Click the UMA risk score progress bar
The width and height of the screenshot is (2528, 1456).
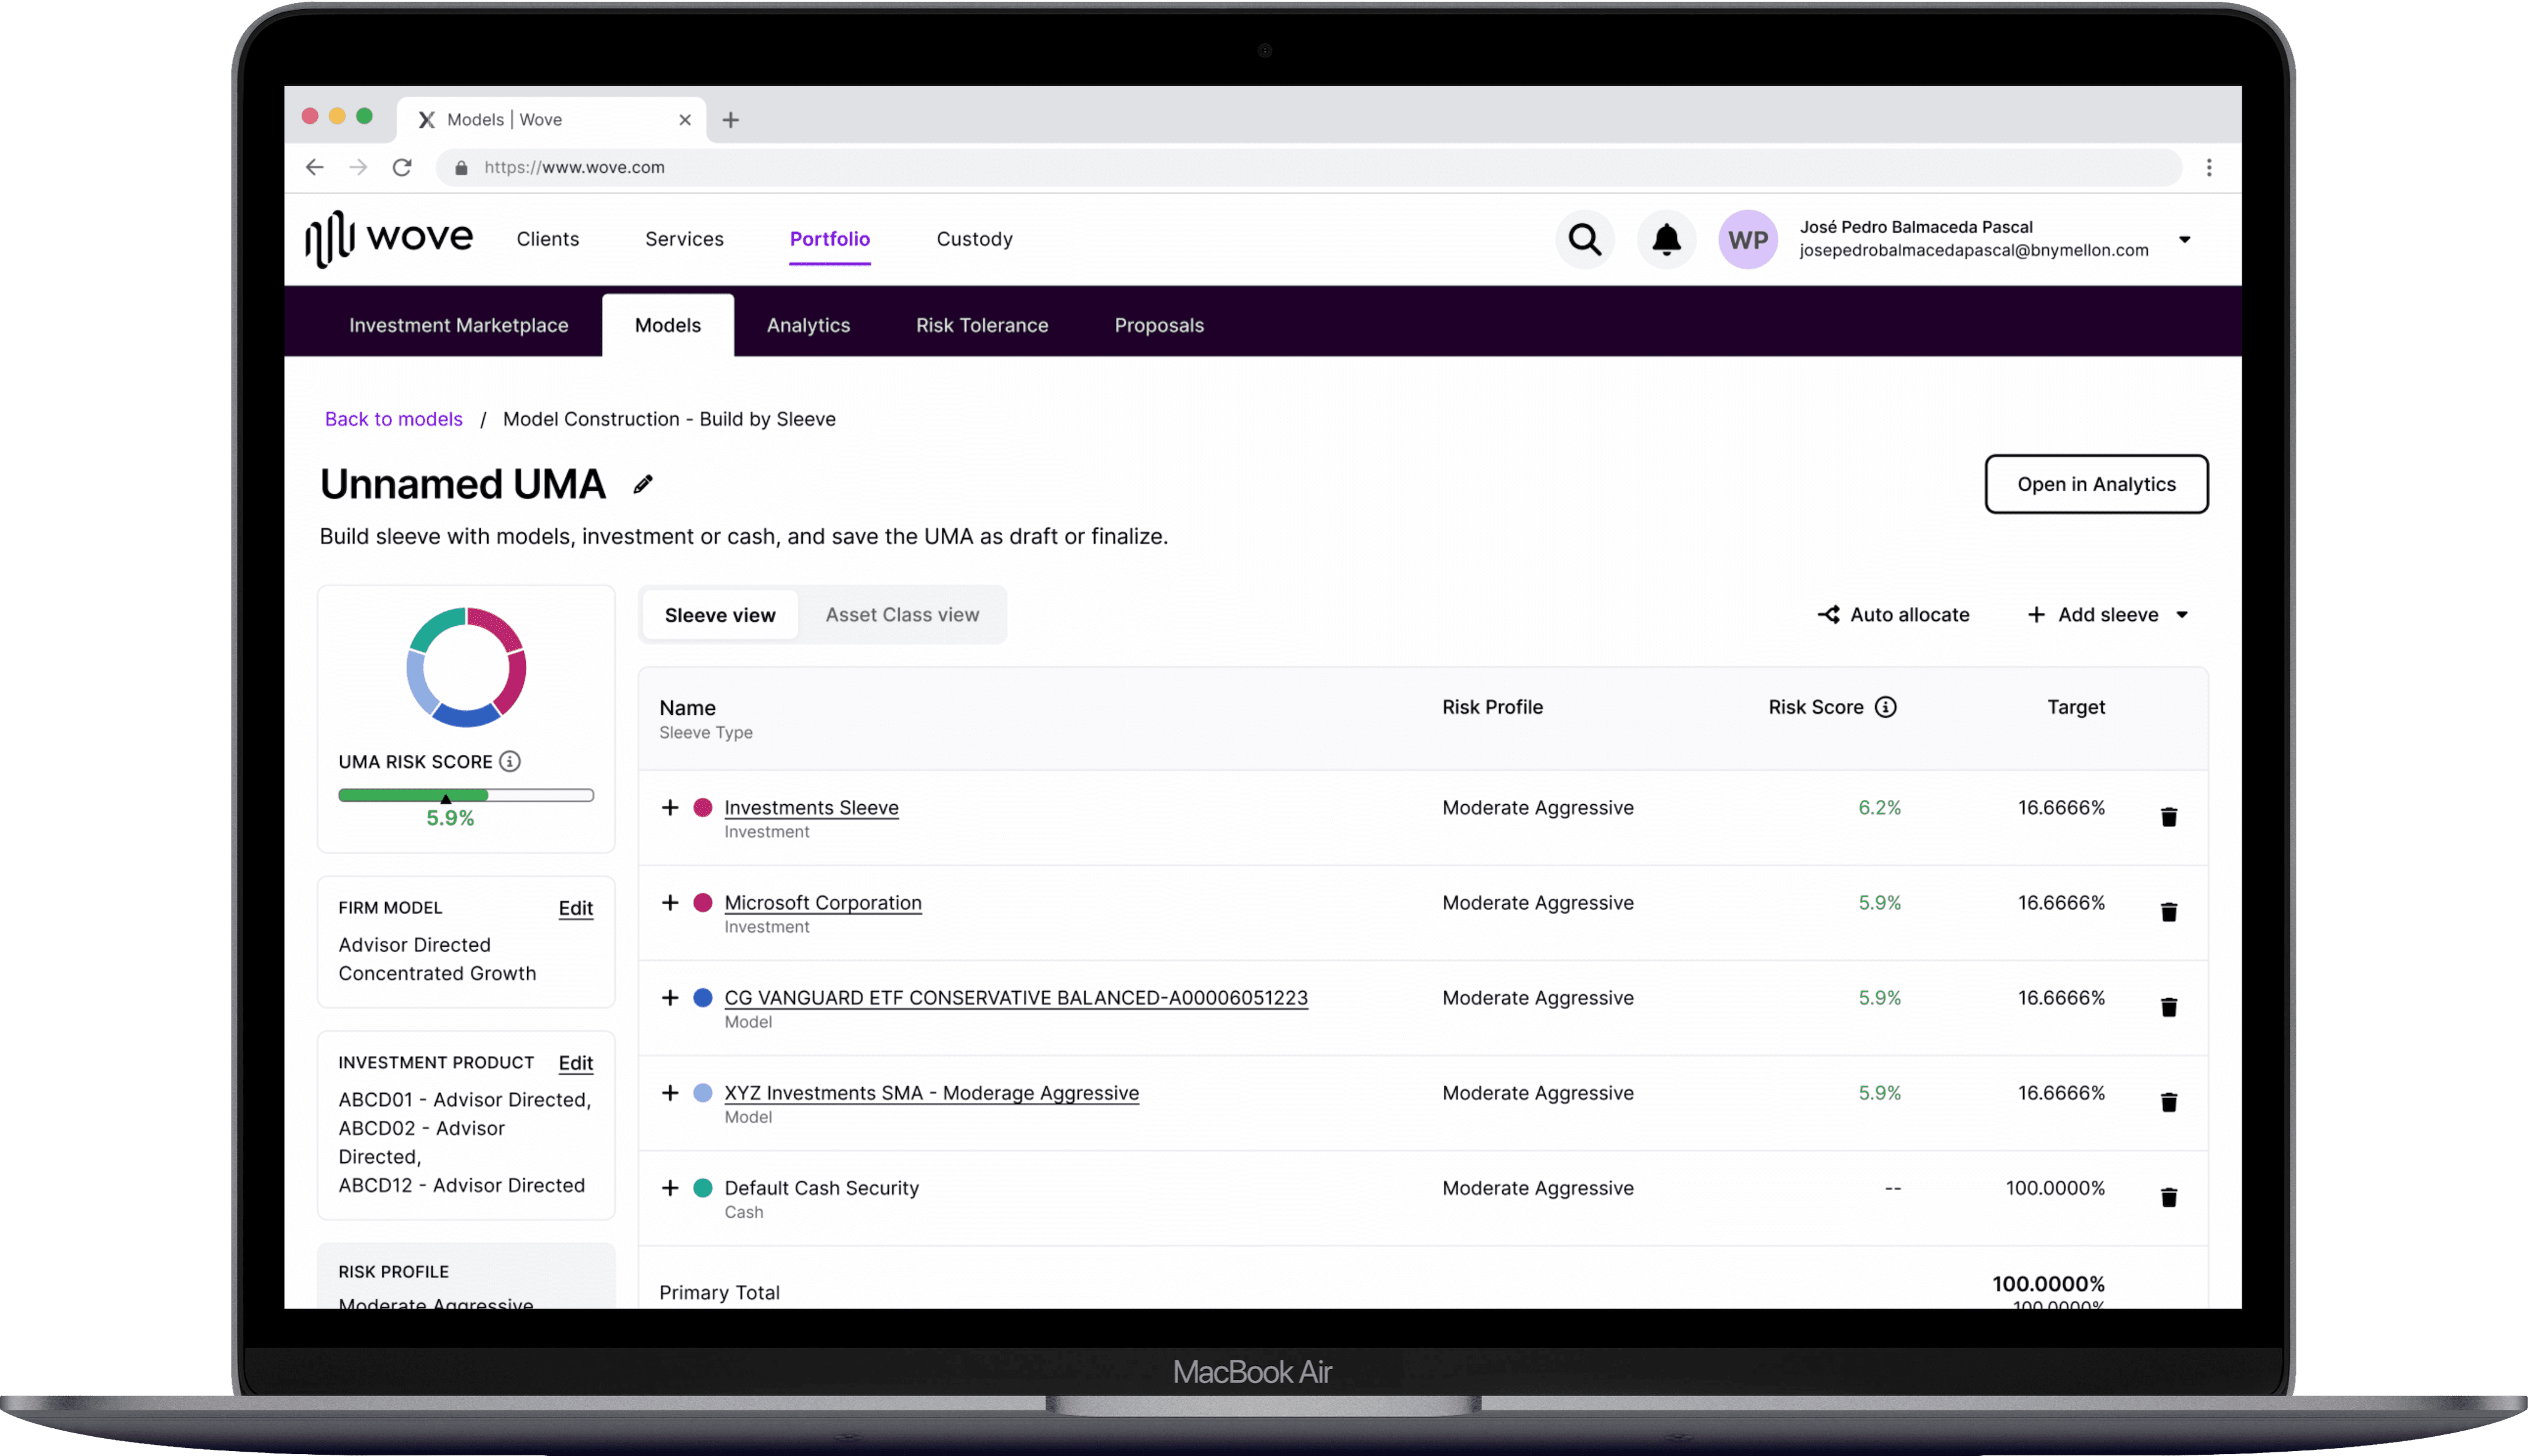[465, 795]
